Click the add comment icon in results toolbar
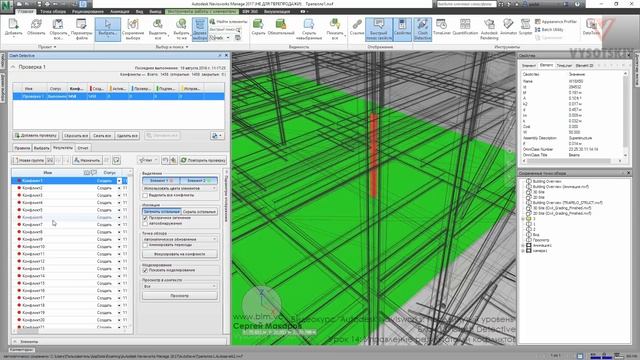640x360 pixels. [x=116, y=160]
